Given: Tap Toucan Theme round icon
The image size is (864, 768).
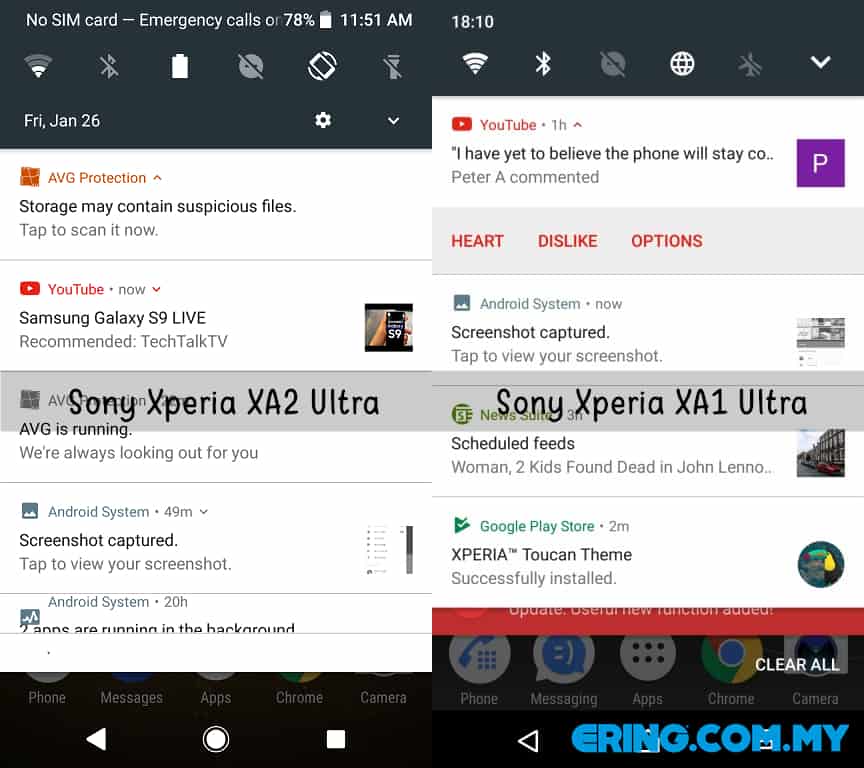Looking at the screenshot, I should [820, 565].
